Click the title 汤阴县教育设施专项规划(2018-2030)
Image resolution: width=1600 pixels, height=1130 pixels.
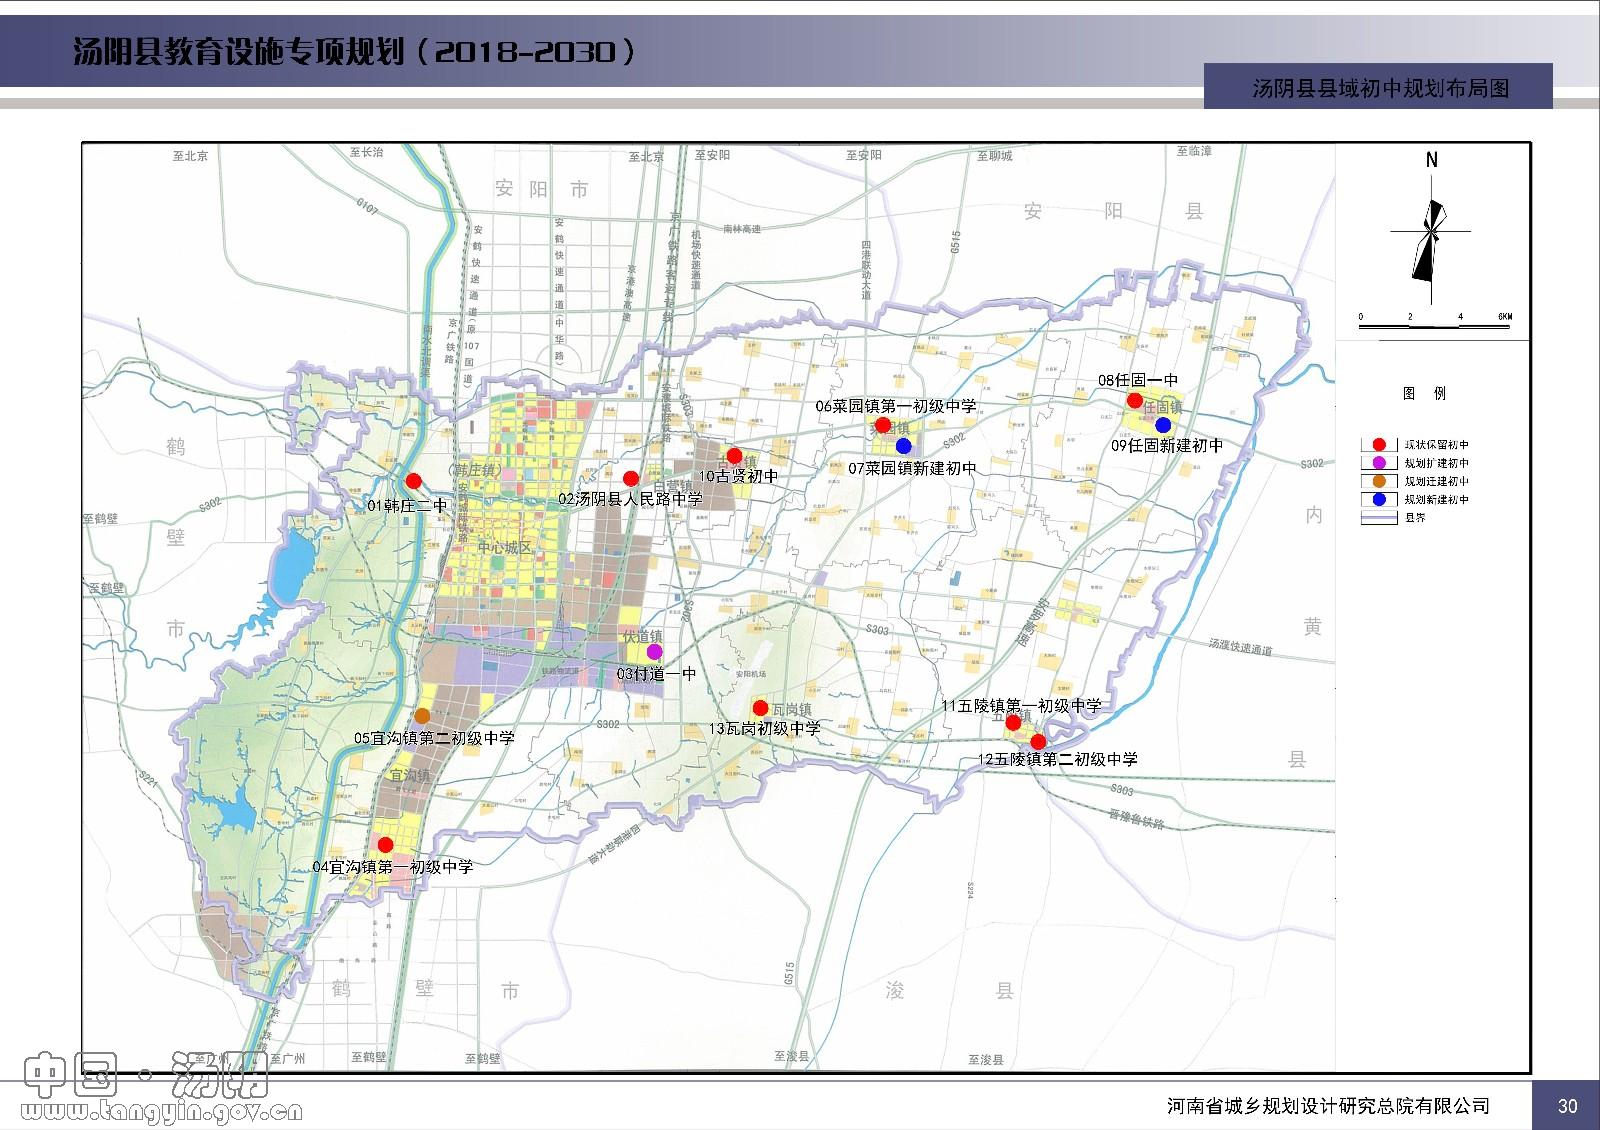point(354,51)
